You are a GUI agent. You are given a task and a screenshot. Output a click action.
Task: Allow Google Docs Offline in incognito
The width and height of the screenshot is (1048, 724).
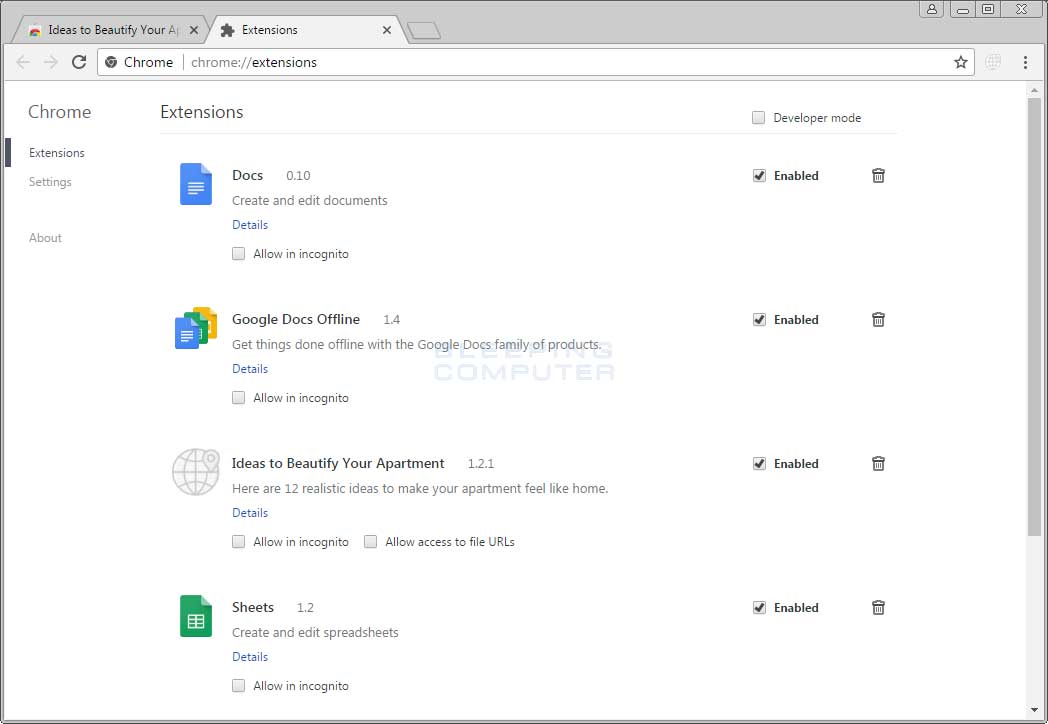click(238, 398)
